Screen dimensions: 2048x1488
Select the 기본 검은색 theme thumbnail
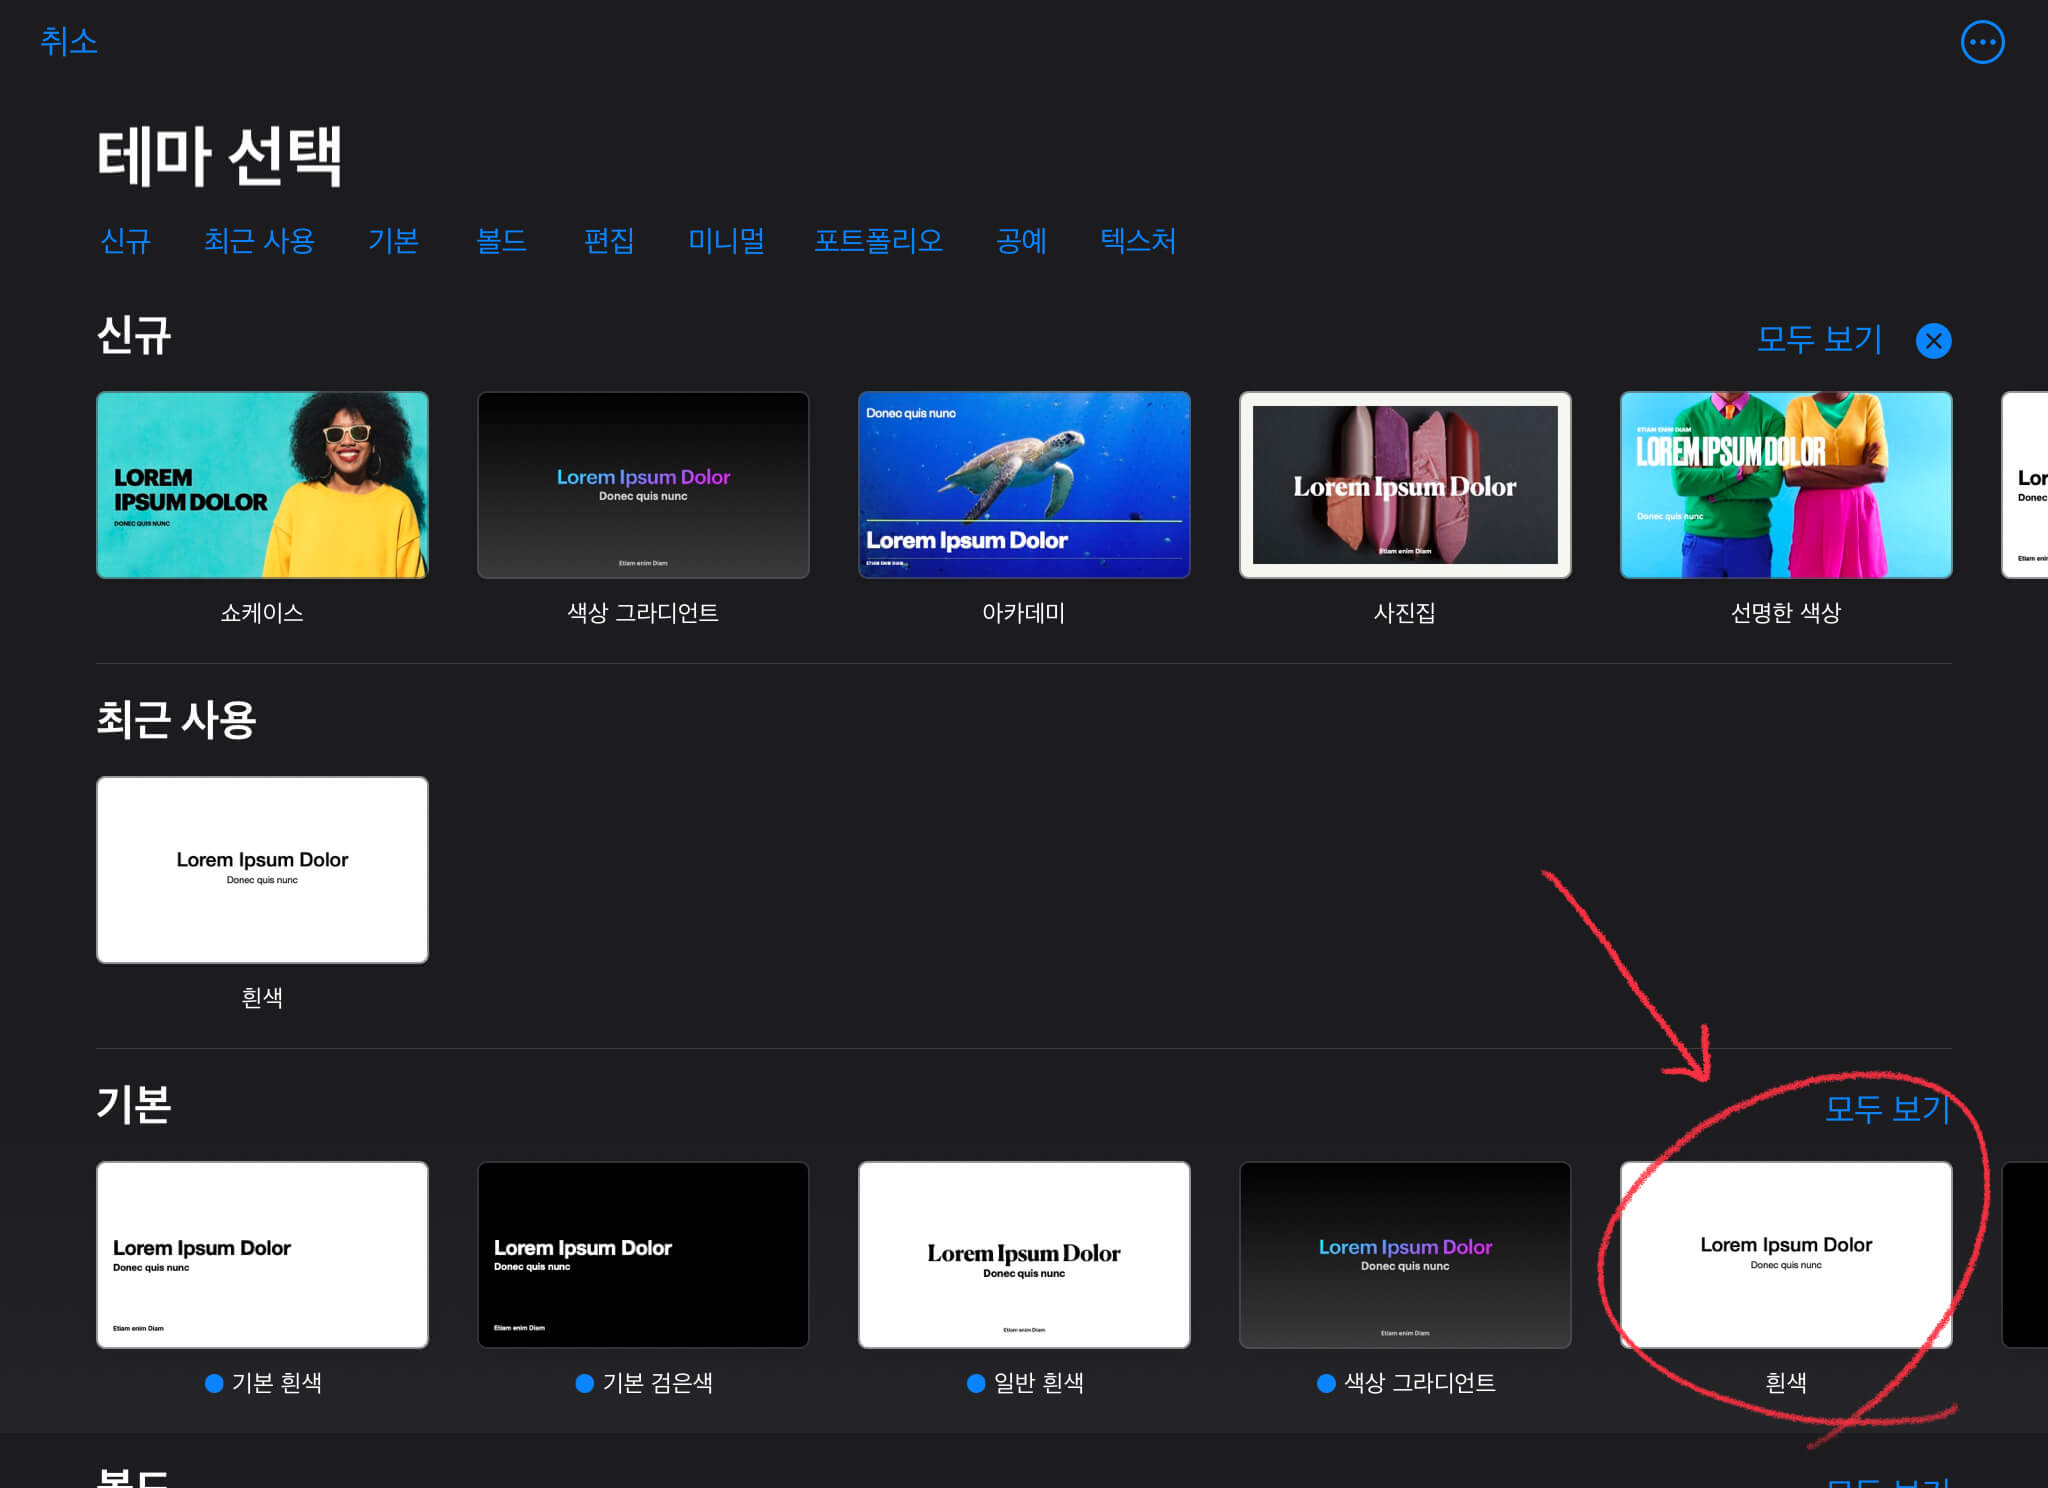click(643, 1254)
